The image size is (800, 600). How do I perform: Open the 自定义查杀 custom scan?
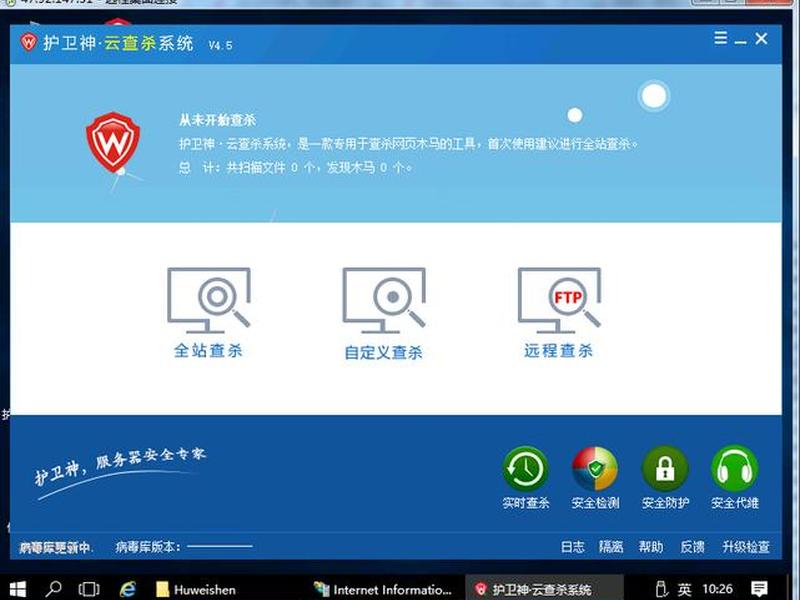(x=384, y=313)
